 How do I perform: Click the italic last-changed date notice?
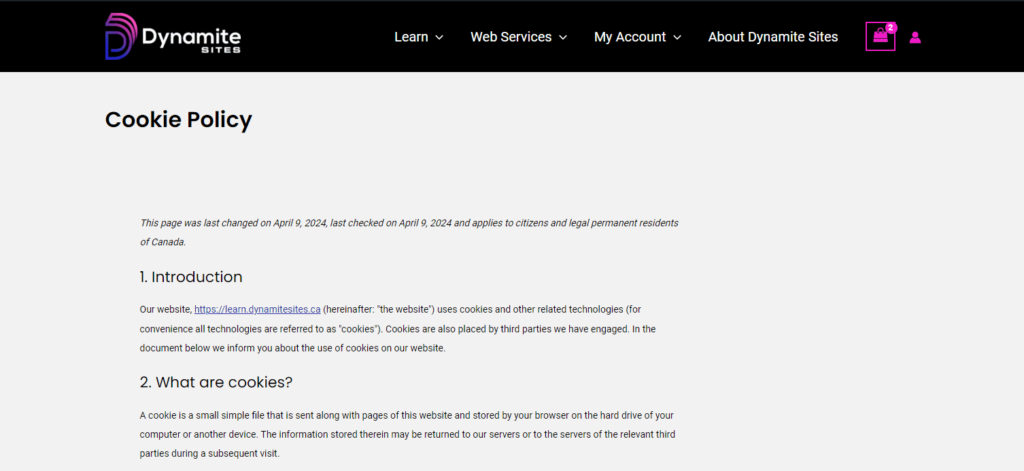[x=408, y=223]
